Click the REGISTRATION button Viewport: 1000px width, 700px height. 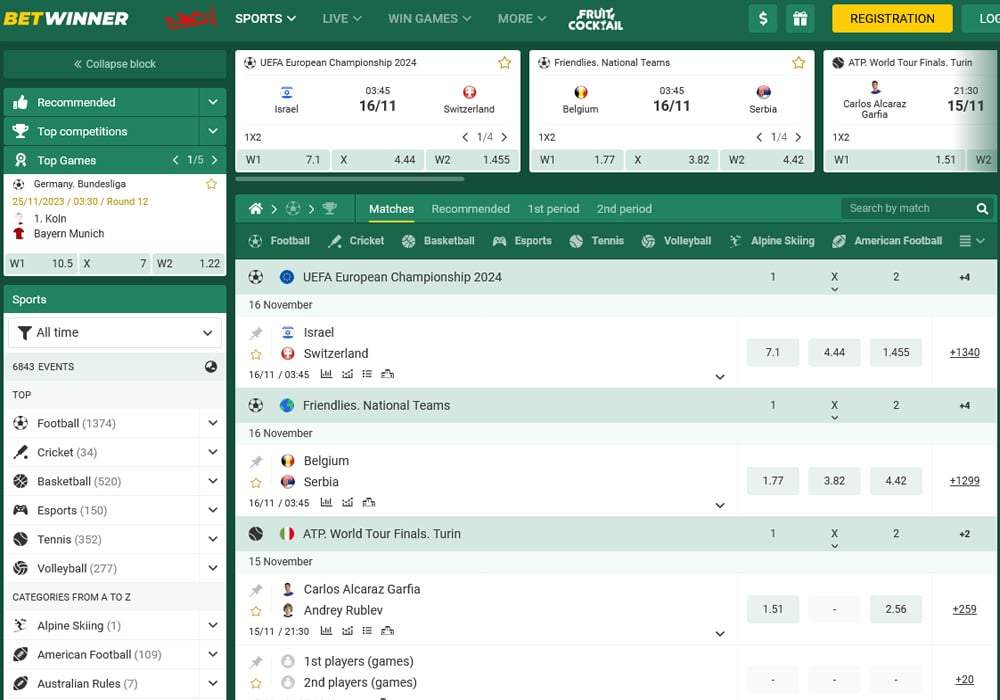(x=892, y=18)
